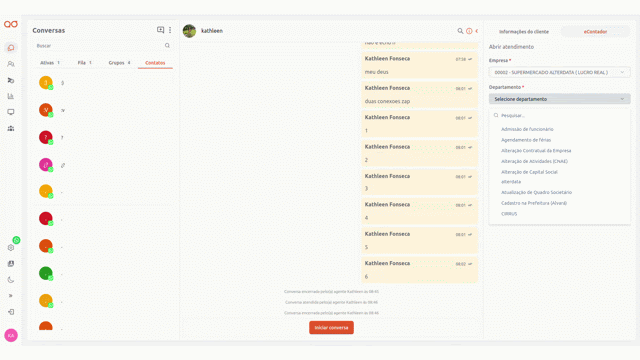This screenshot has height=360, width=640.
Task: Open the monitor screen icon in sidebar
Action: click(11, 112)
